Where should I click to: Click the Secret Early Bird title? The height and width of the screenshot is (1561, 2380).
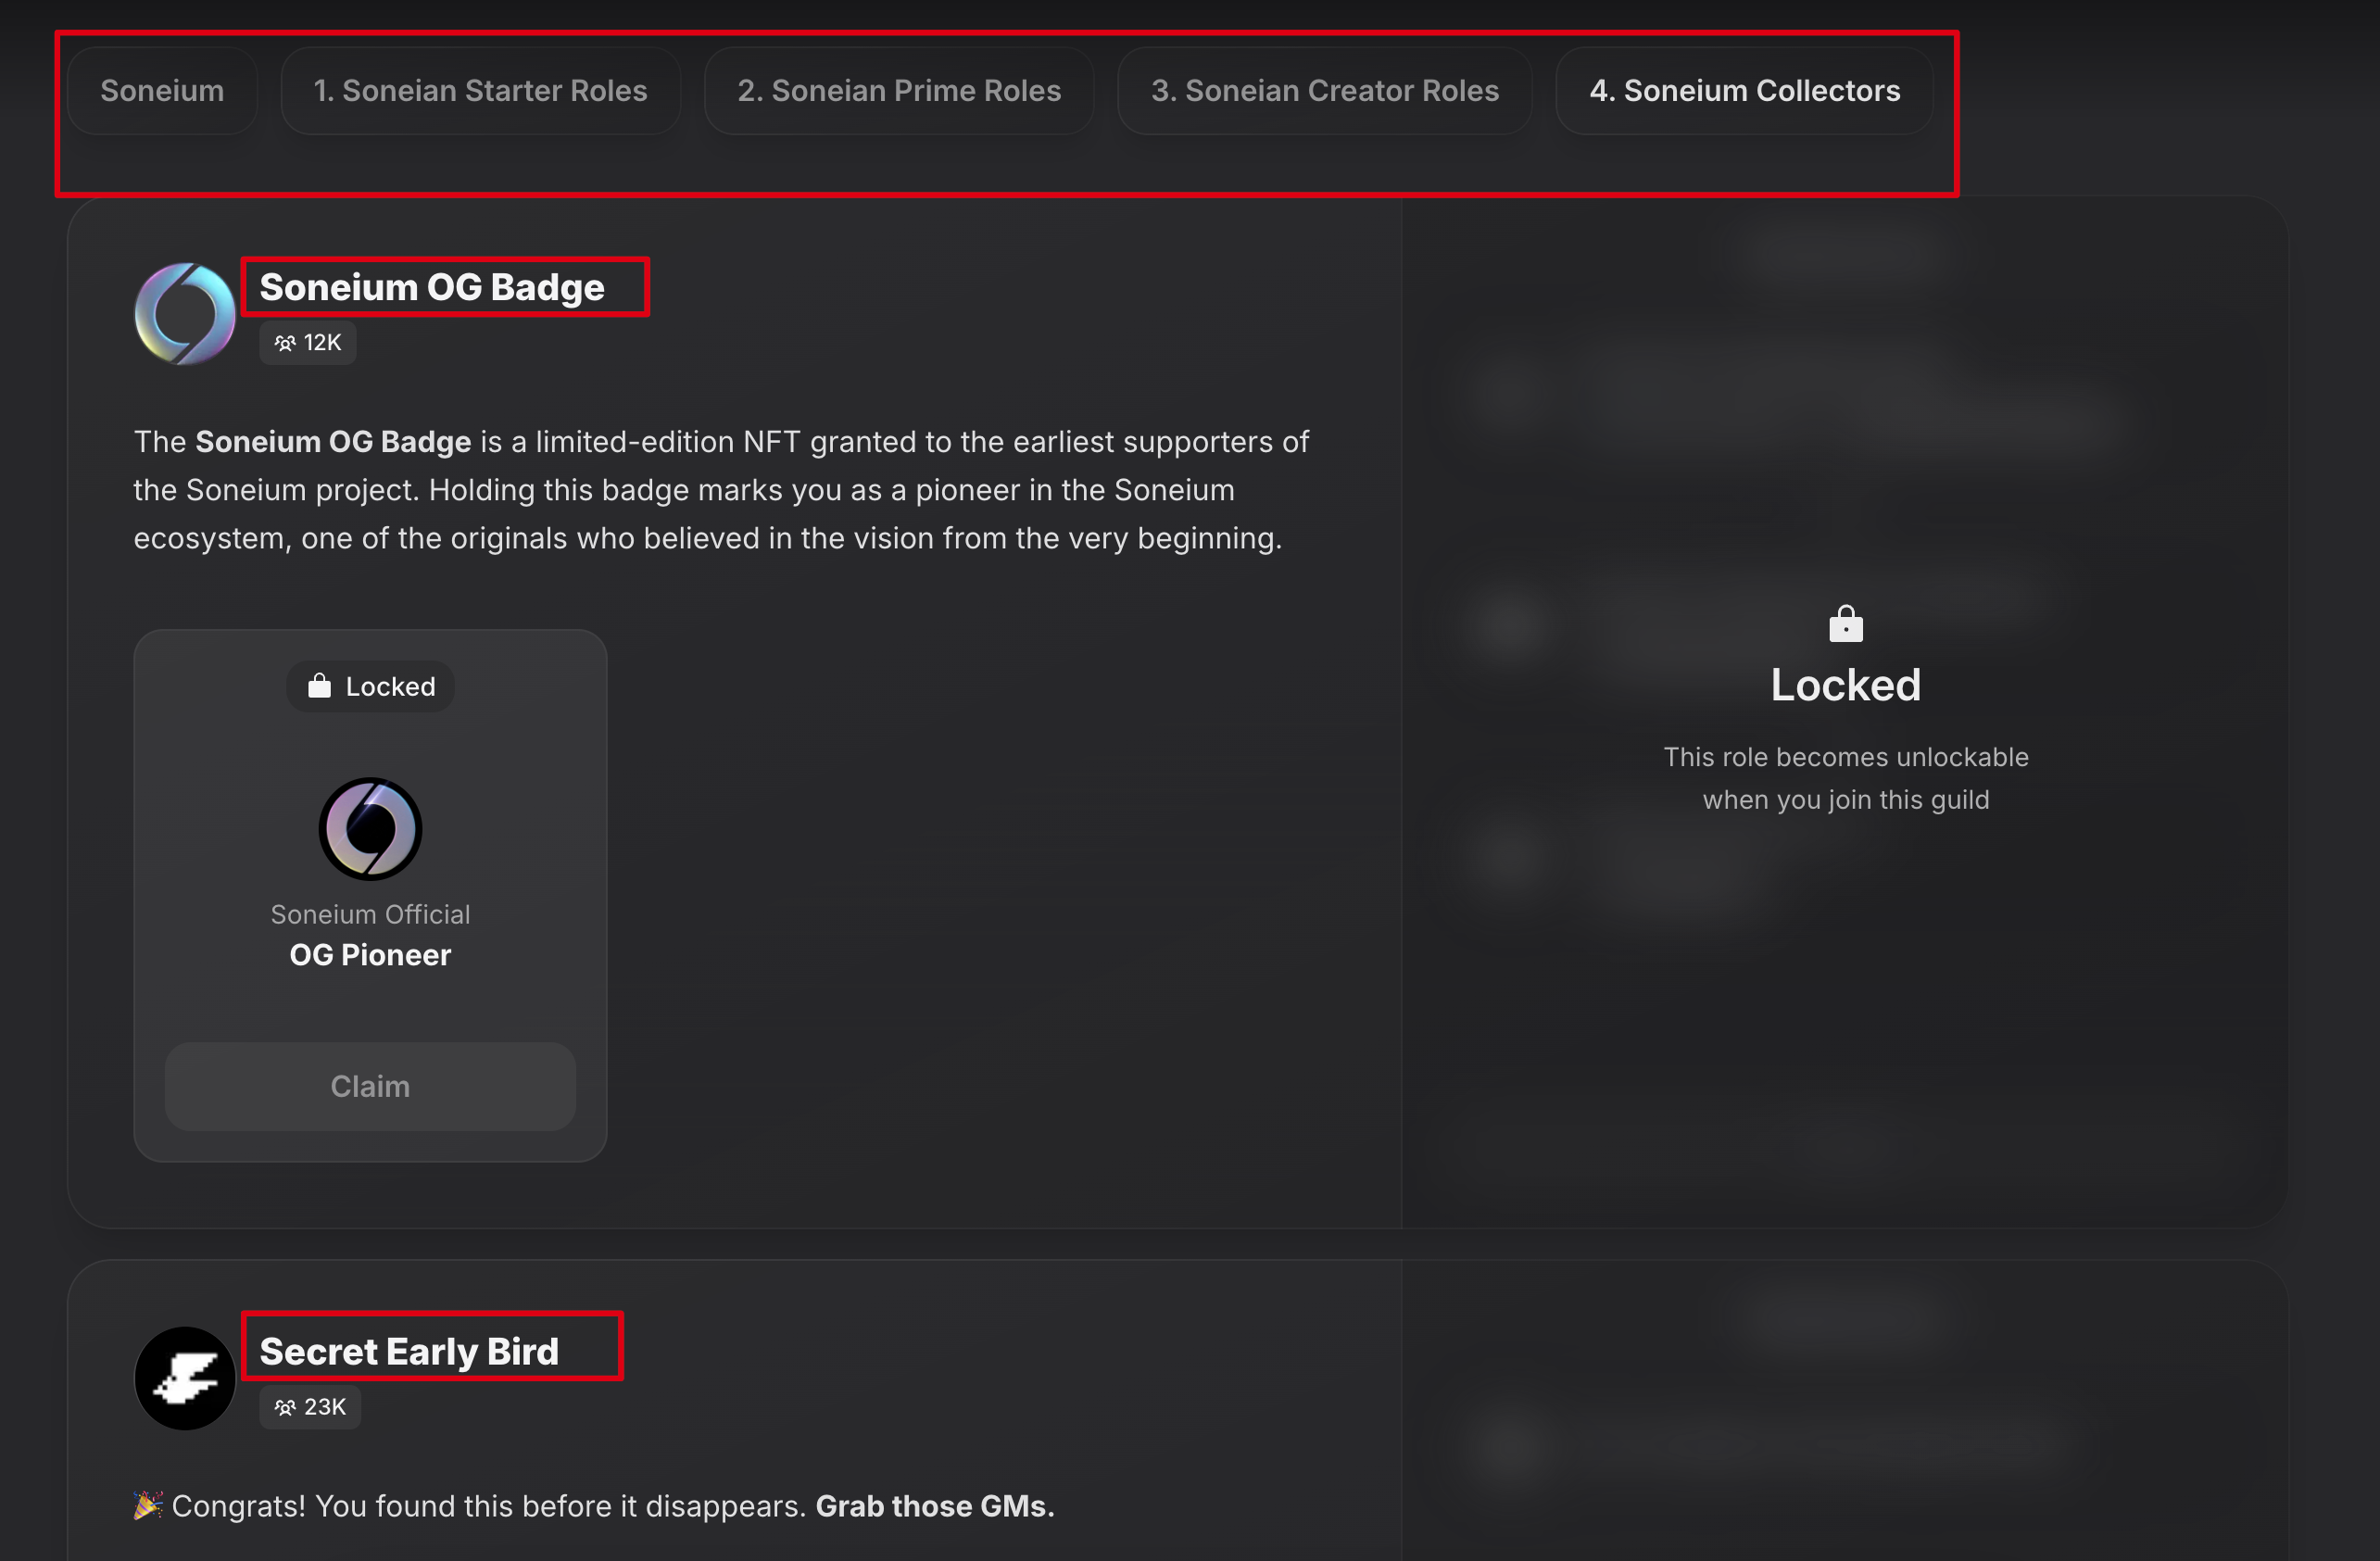[409, 1352]
